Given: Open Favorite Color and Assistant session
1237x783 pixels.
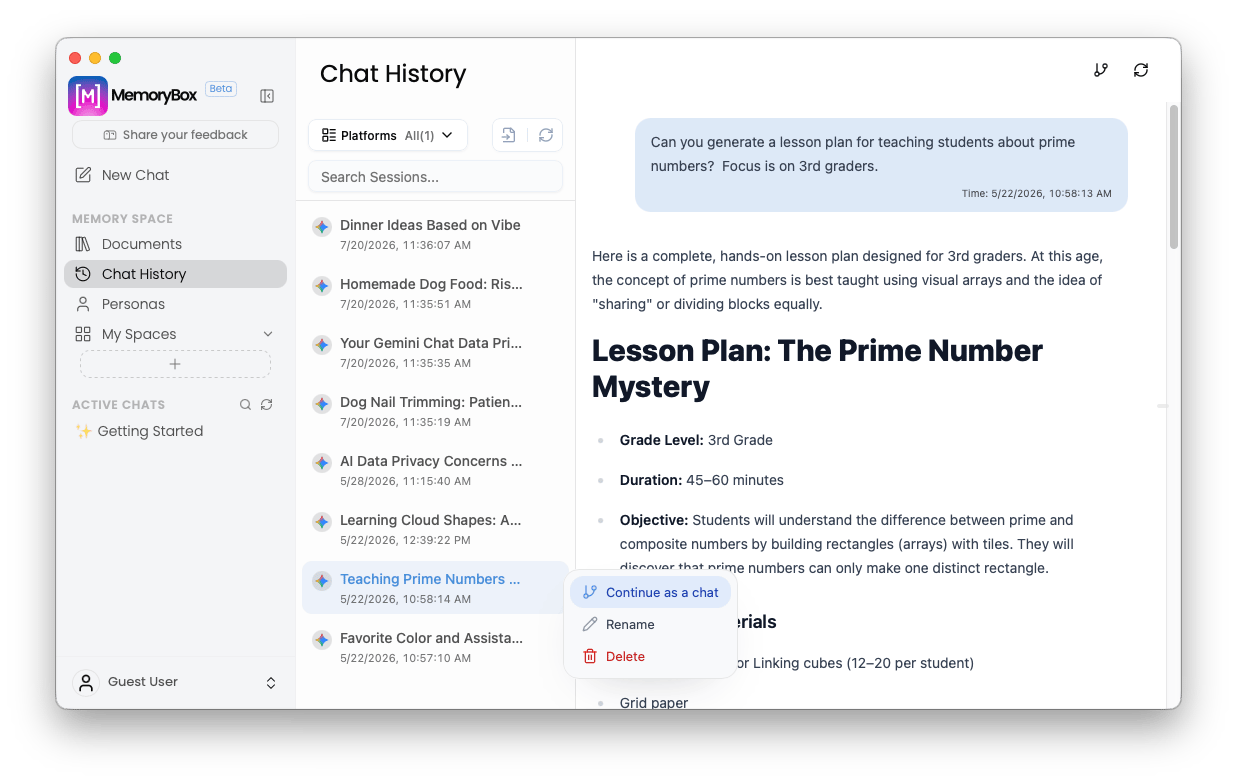Looking at the screenshot, I should [435, 647].
